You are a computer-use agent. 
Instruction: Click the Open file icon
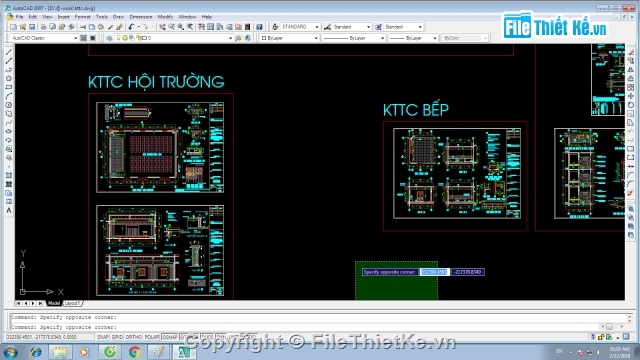click(23, 27)
